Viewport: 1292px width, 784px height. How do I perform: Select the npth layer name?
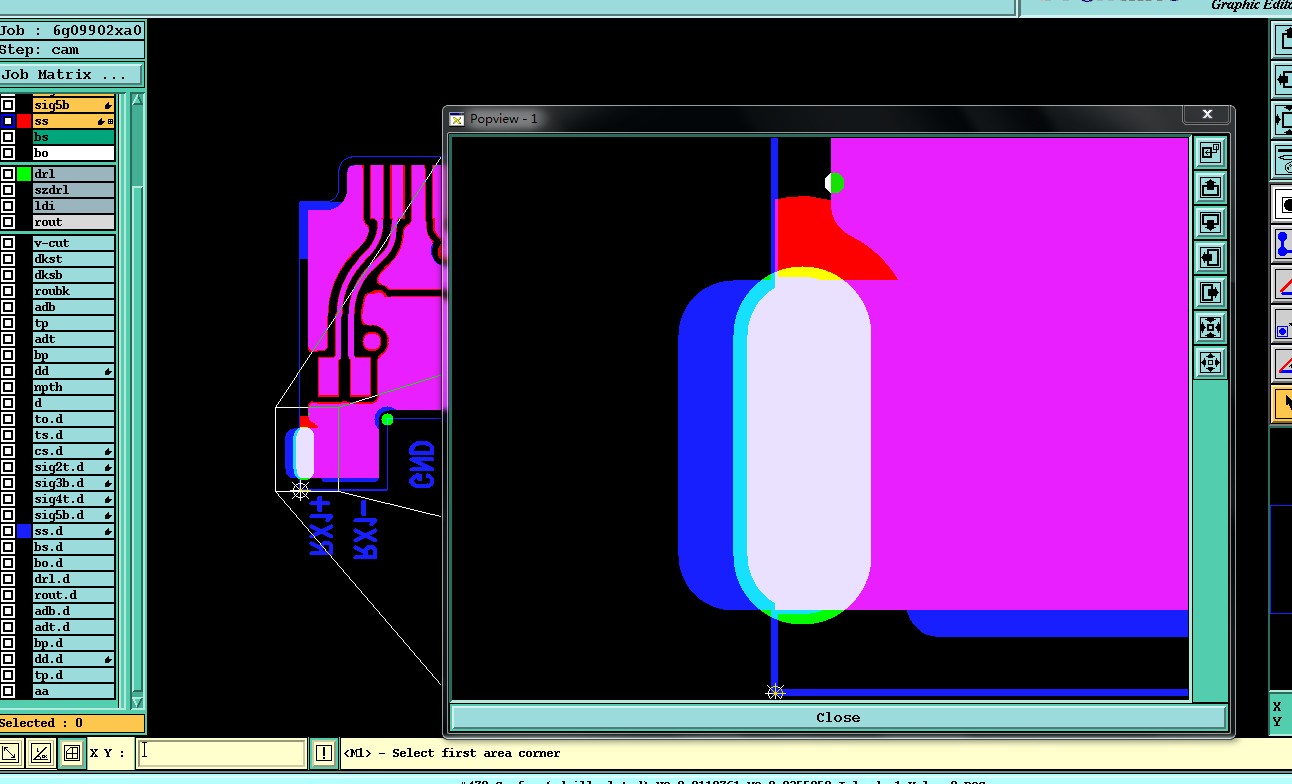coord(73,387)
